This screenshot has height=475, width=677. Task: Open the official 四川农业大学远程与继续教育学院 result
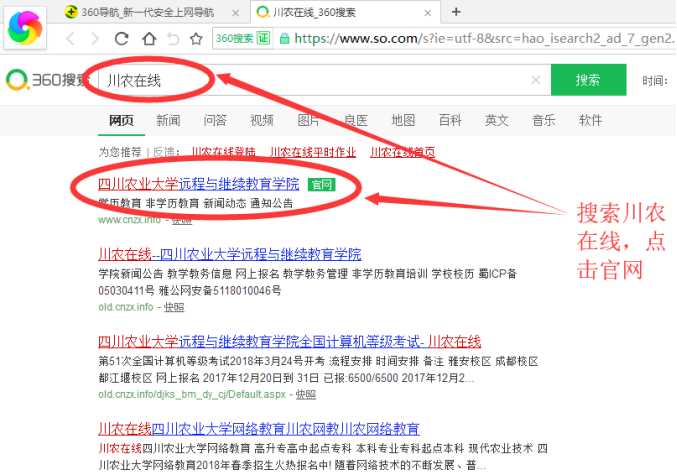tap(199, 184)
